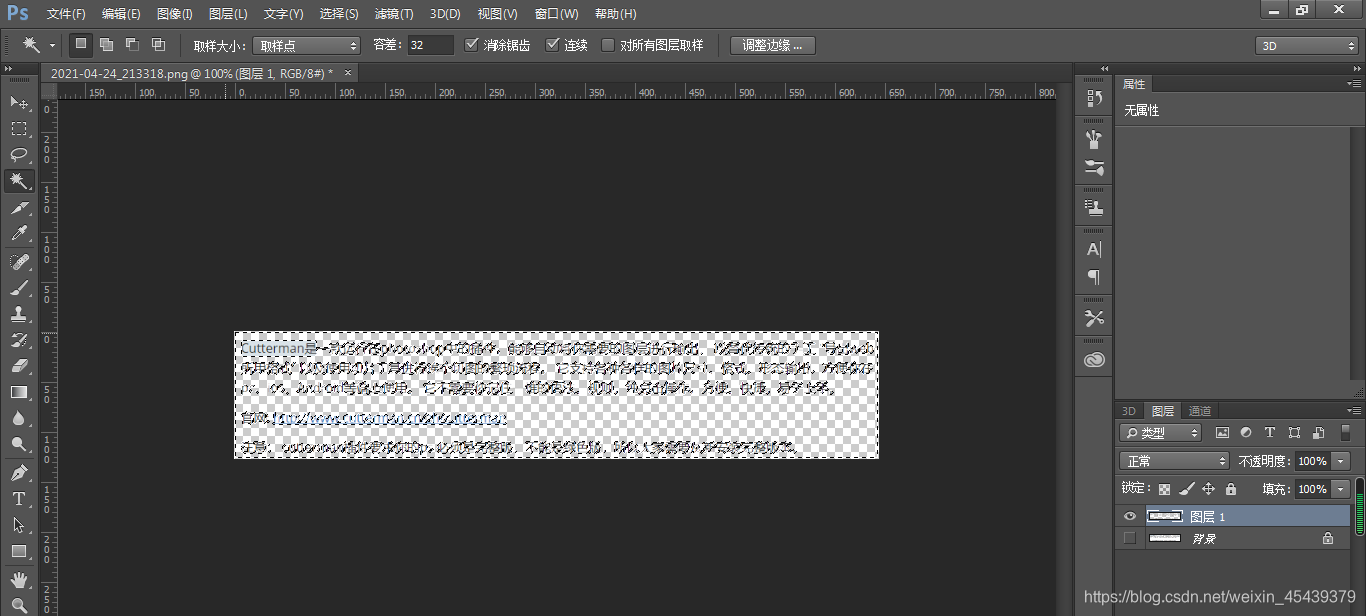Select the Path Selection tool
Image resolution: width=1366 pixels, height=616 pixels.
coord(19,524)
